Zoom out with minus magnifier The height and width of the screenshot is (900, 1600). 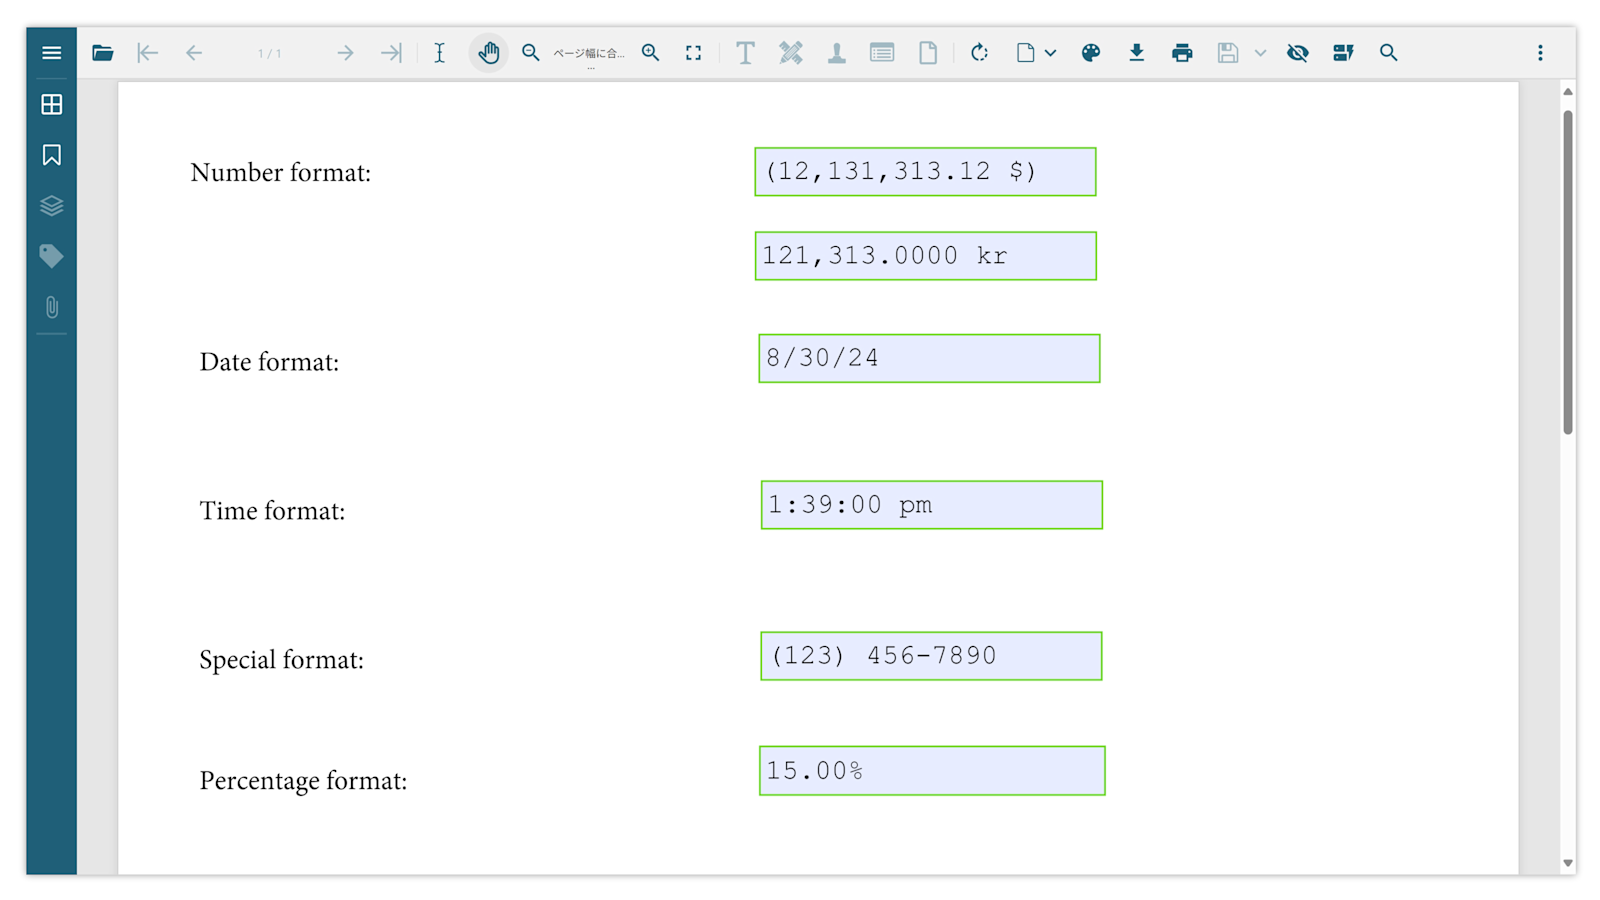point(531,53)
